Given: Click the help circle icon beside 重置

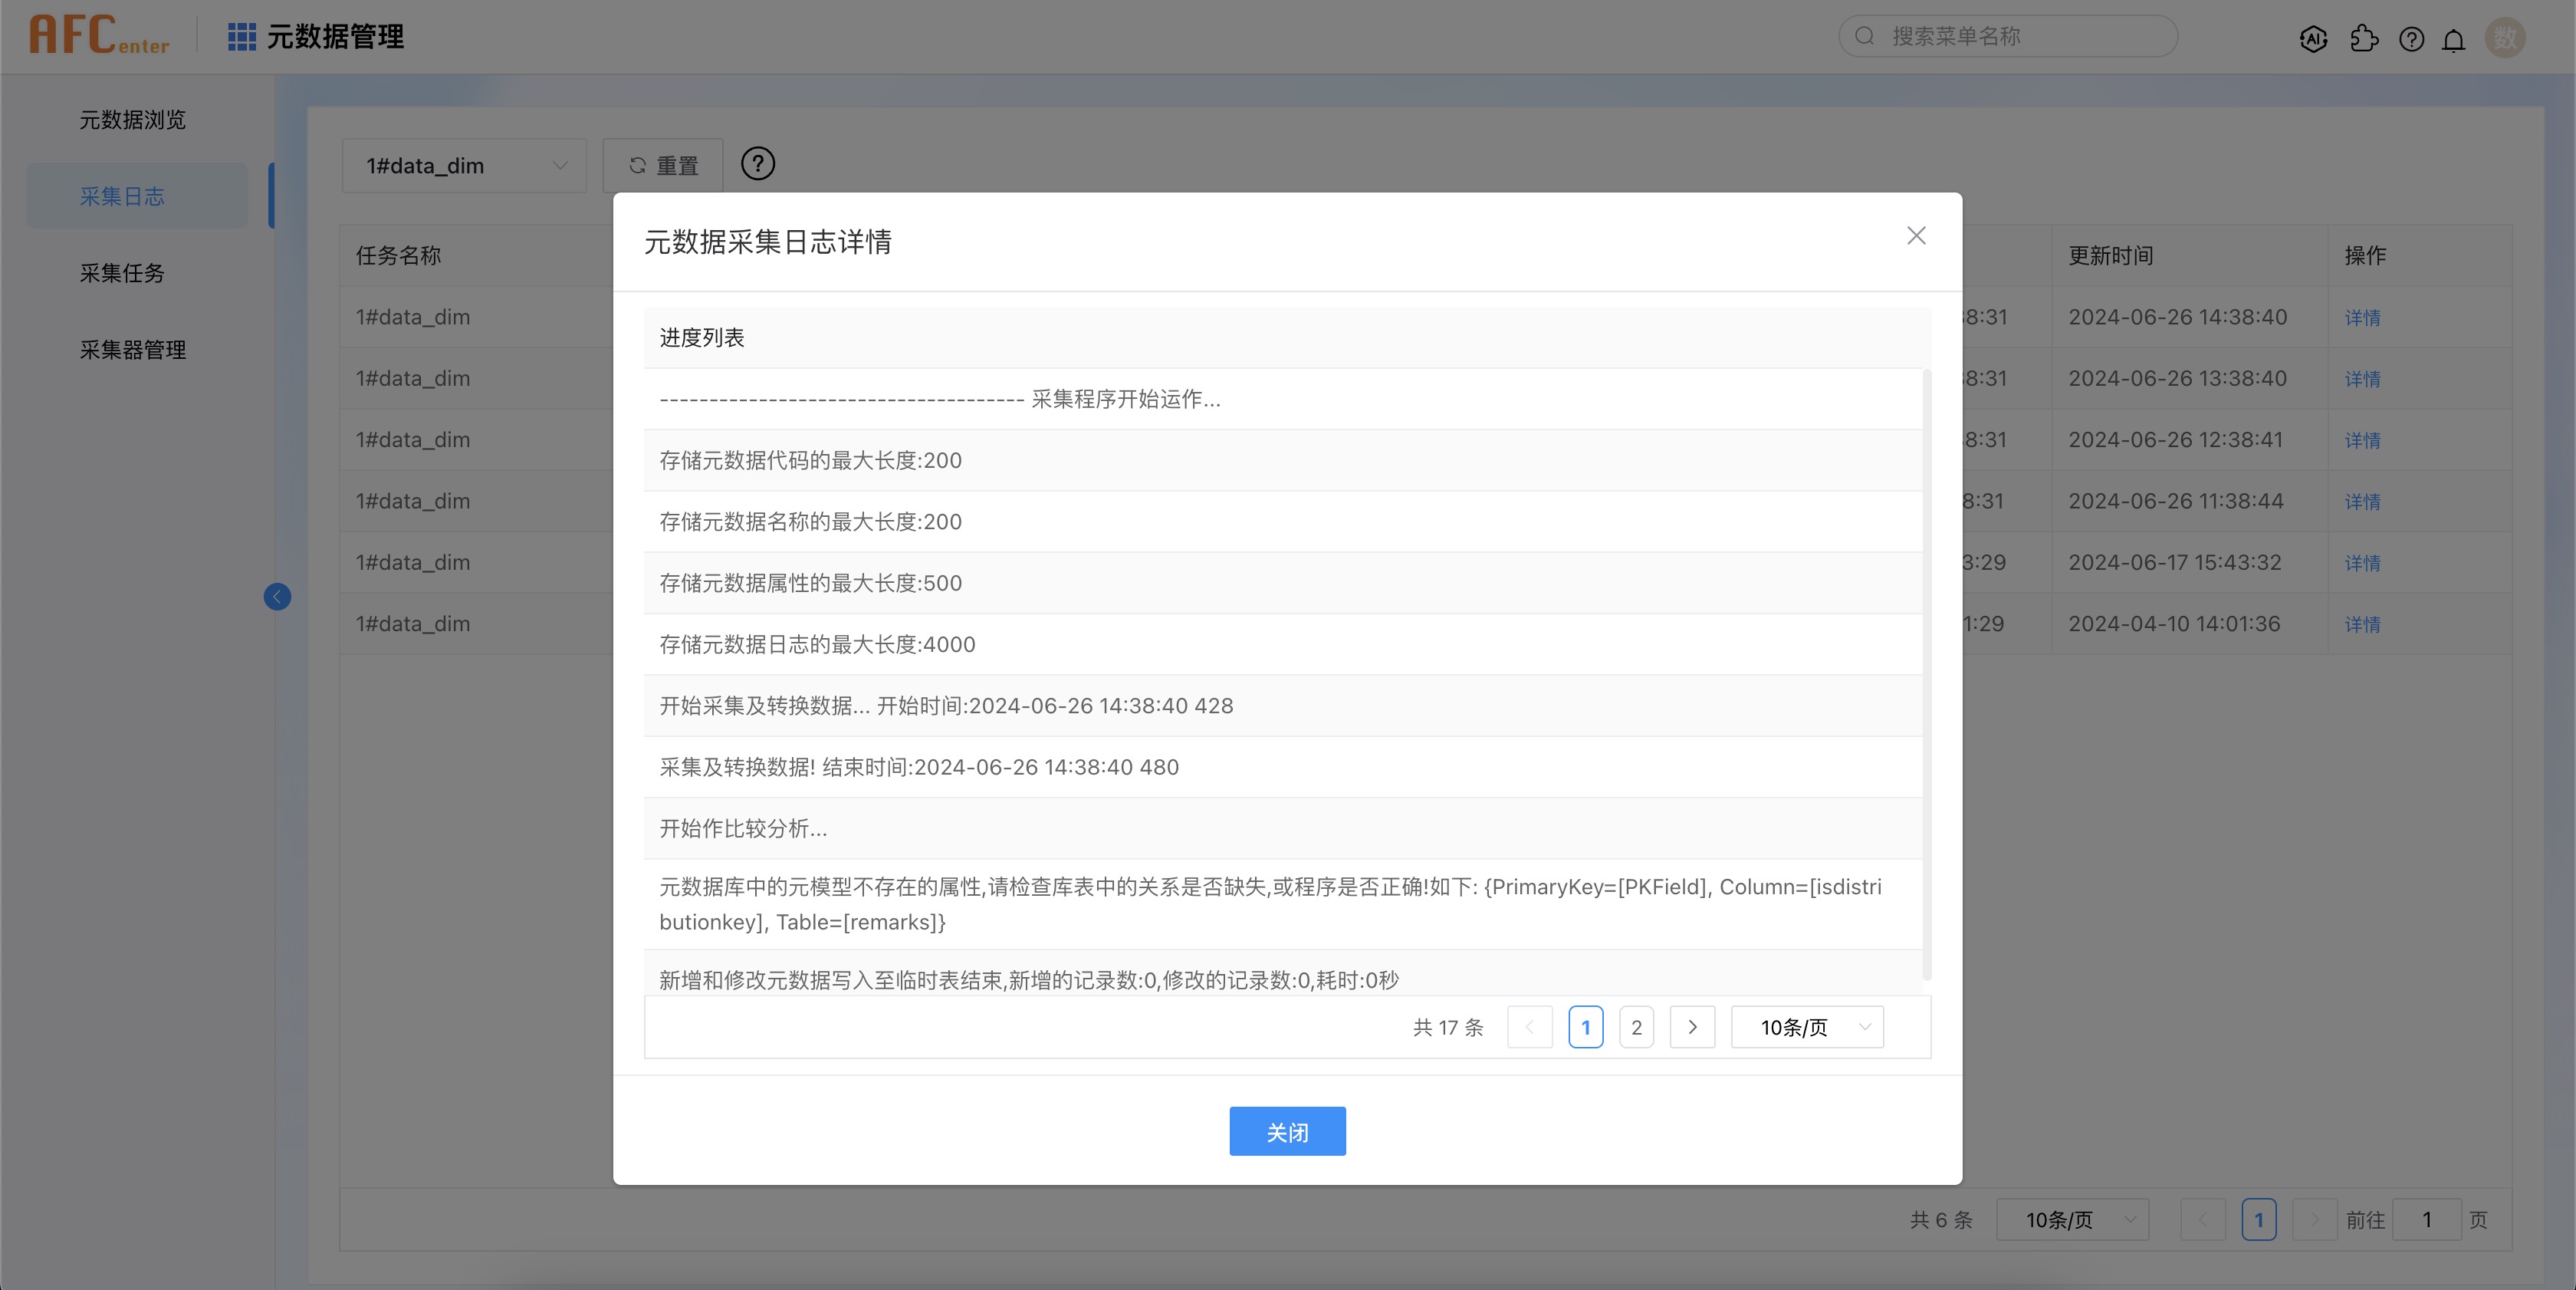Looking at the screenshot, I should click(757, 163).
